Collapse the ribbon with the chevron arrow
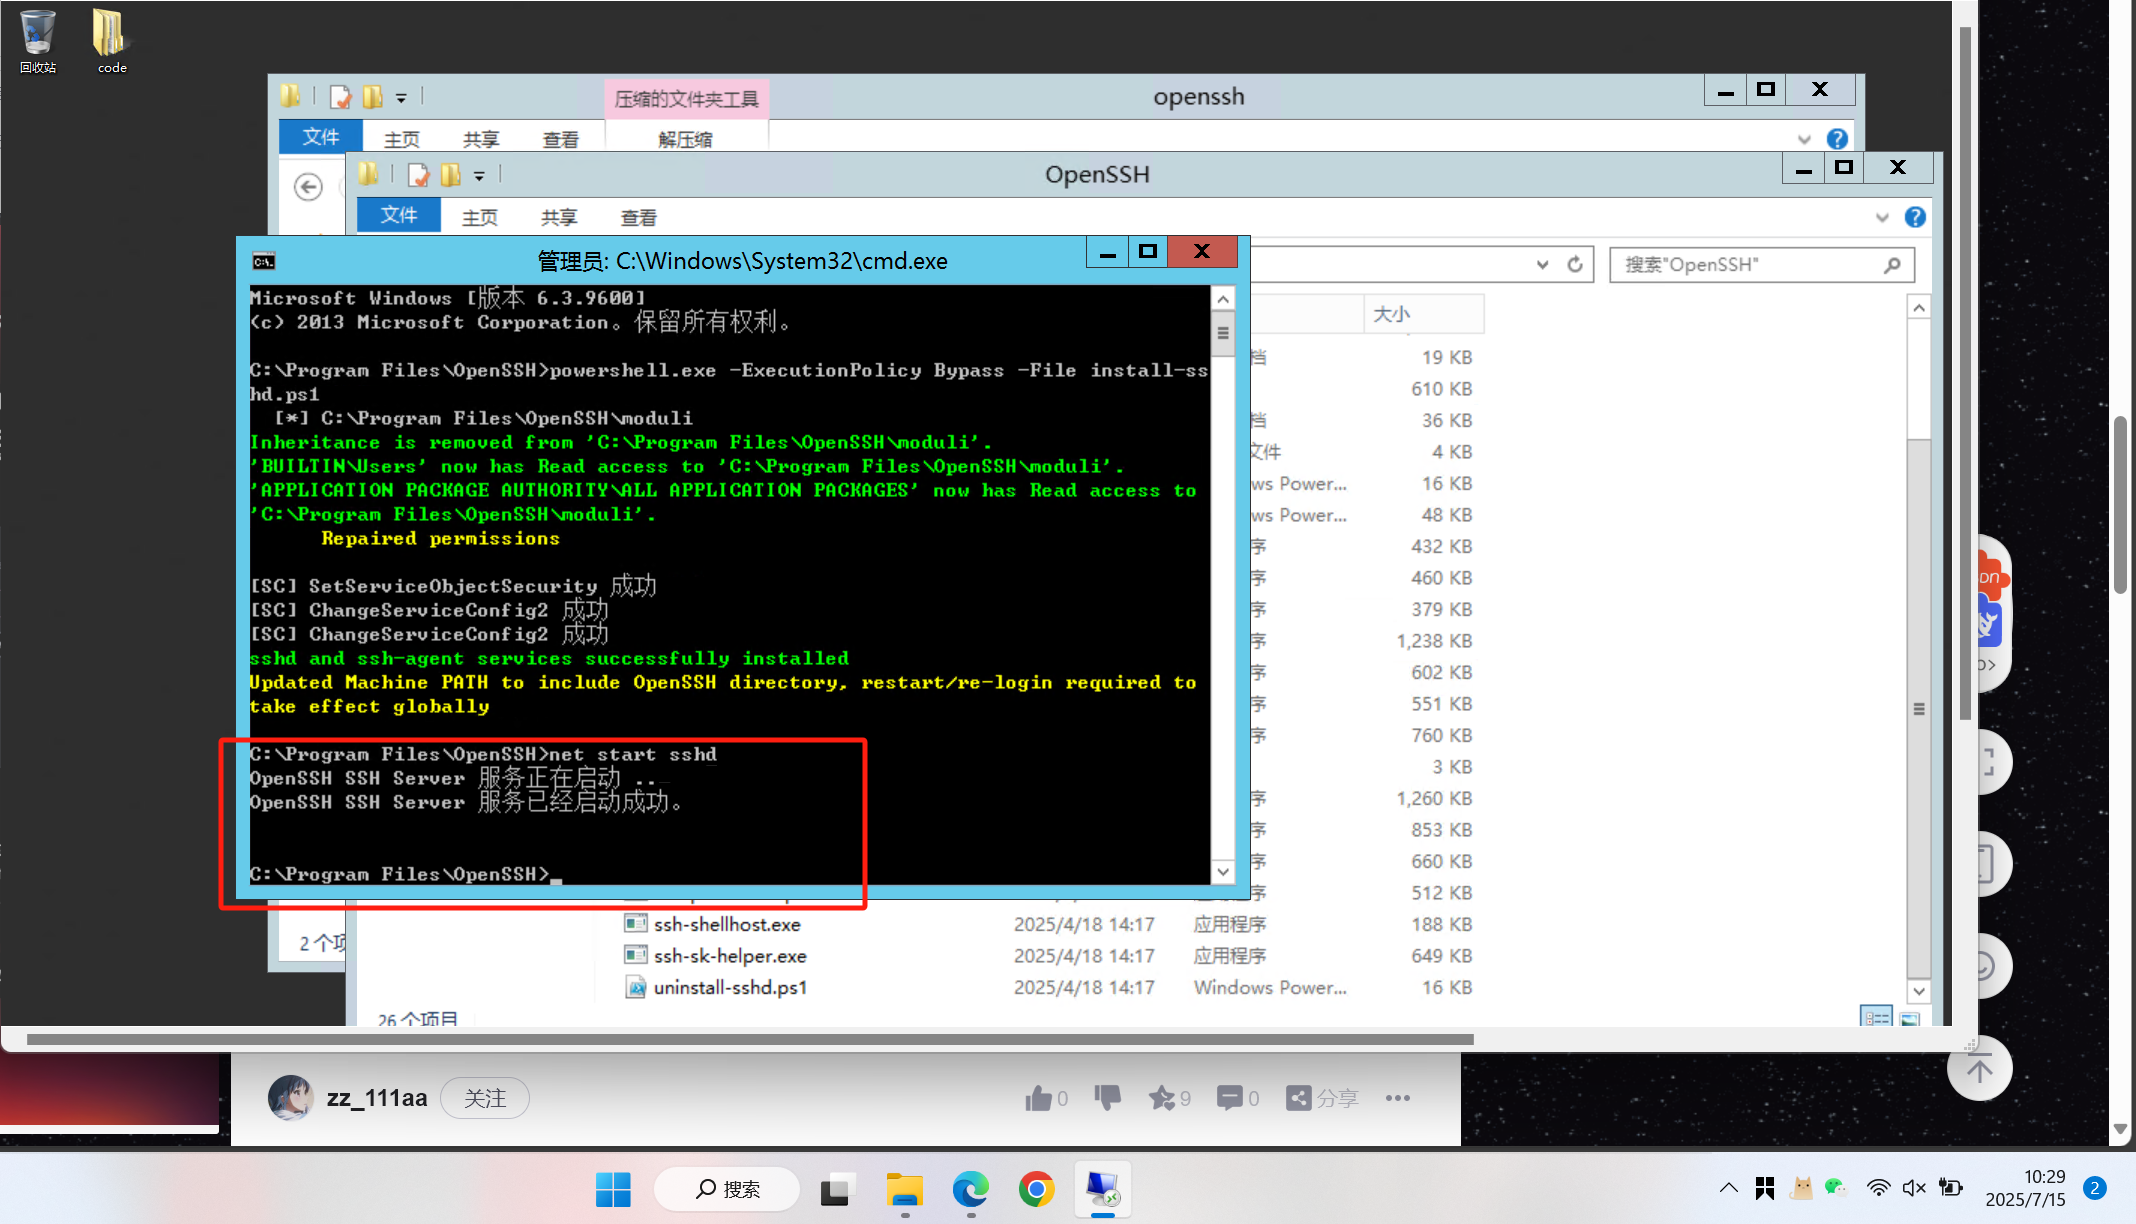This screenshot has width=2136, height=1224. coord(1882,217)
